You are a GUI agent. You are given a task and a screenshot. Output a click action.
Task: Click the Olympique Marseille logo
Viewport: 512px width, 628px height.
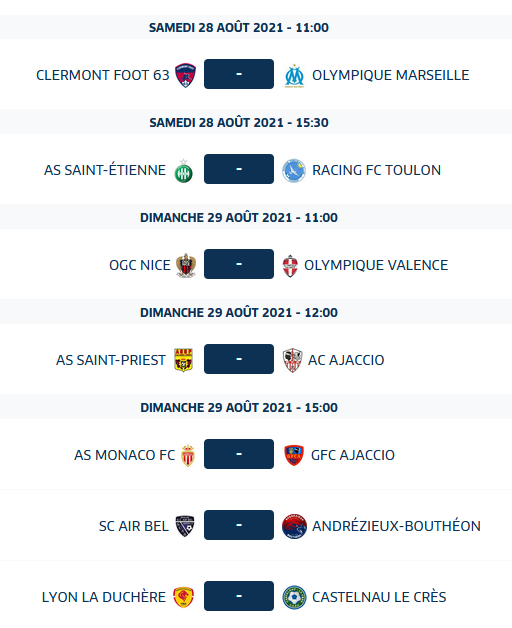click(x=294, y=76)
